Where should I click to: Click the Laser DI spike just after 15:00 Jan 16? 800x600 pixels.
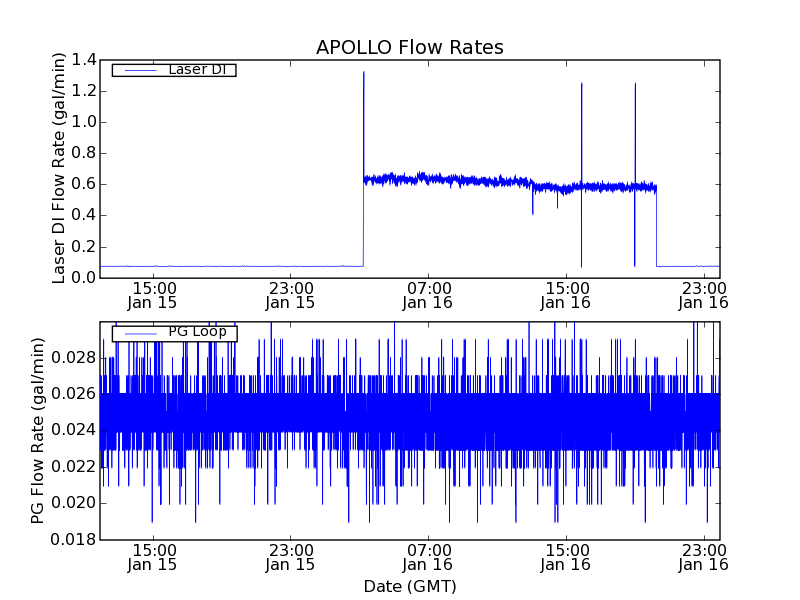point(581,85)
